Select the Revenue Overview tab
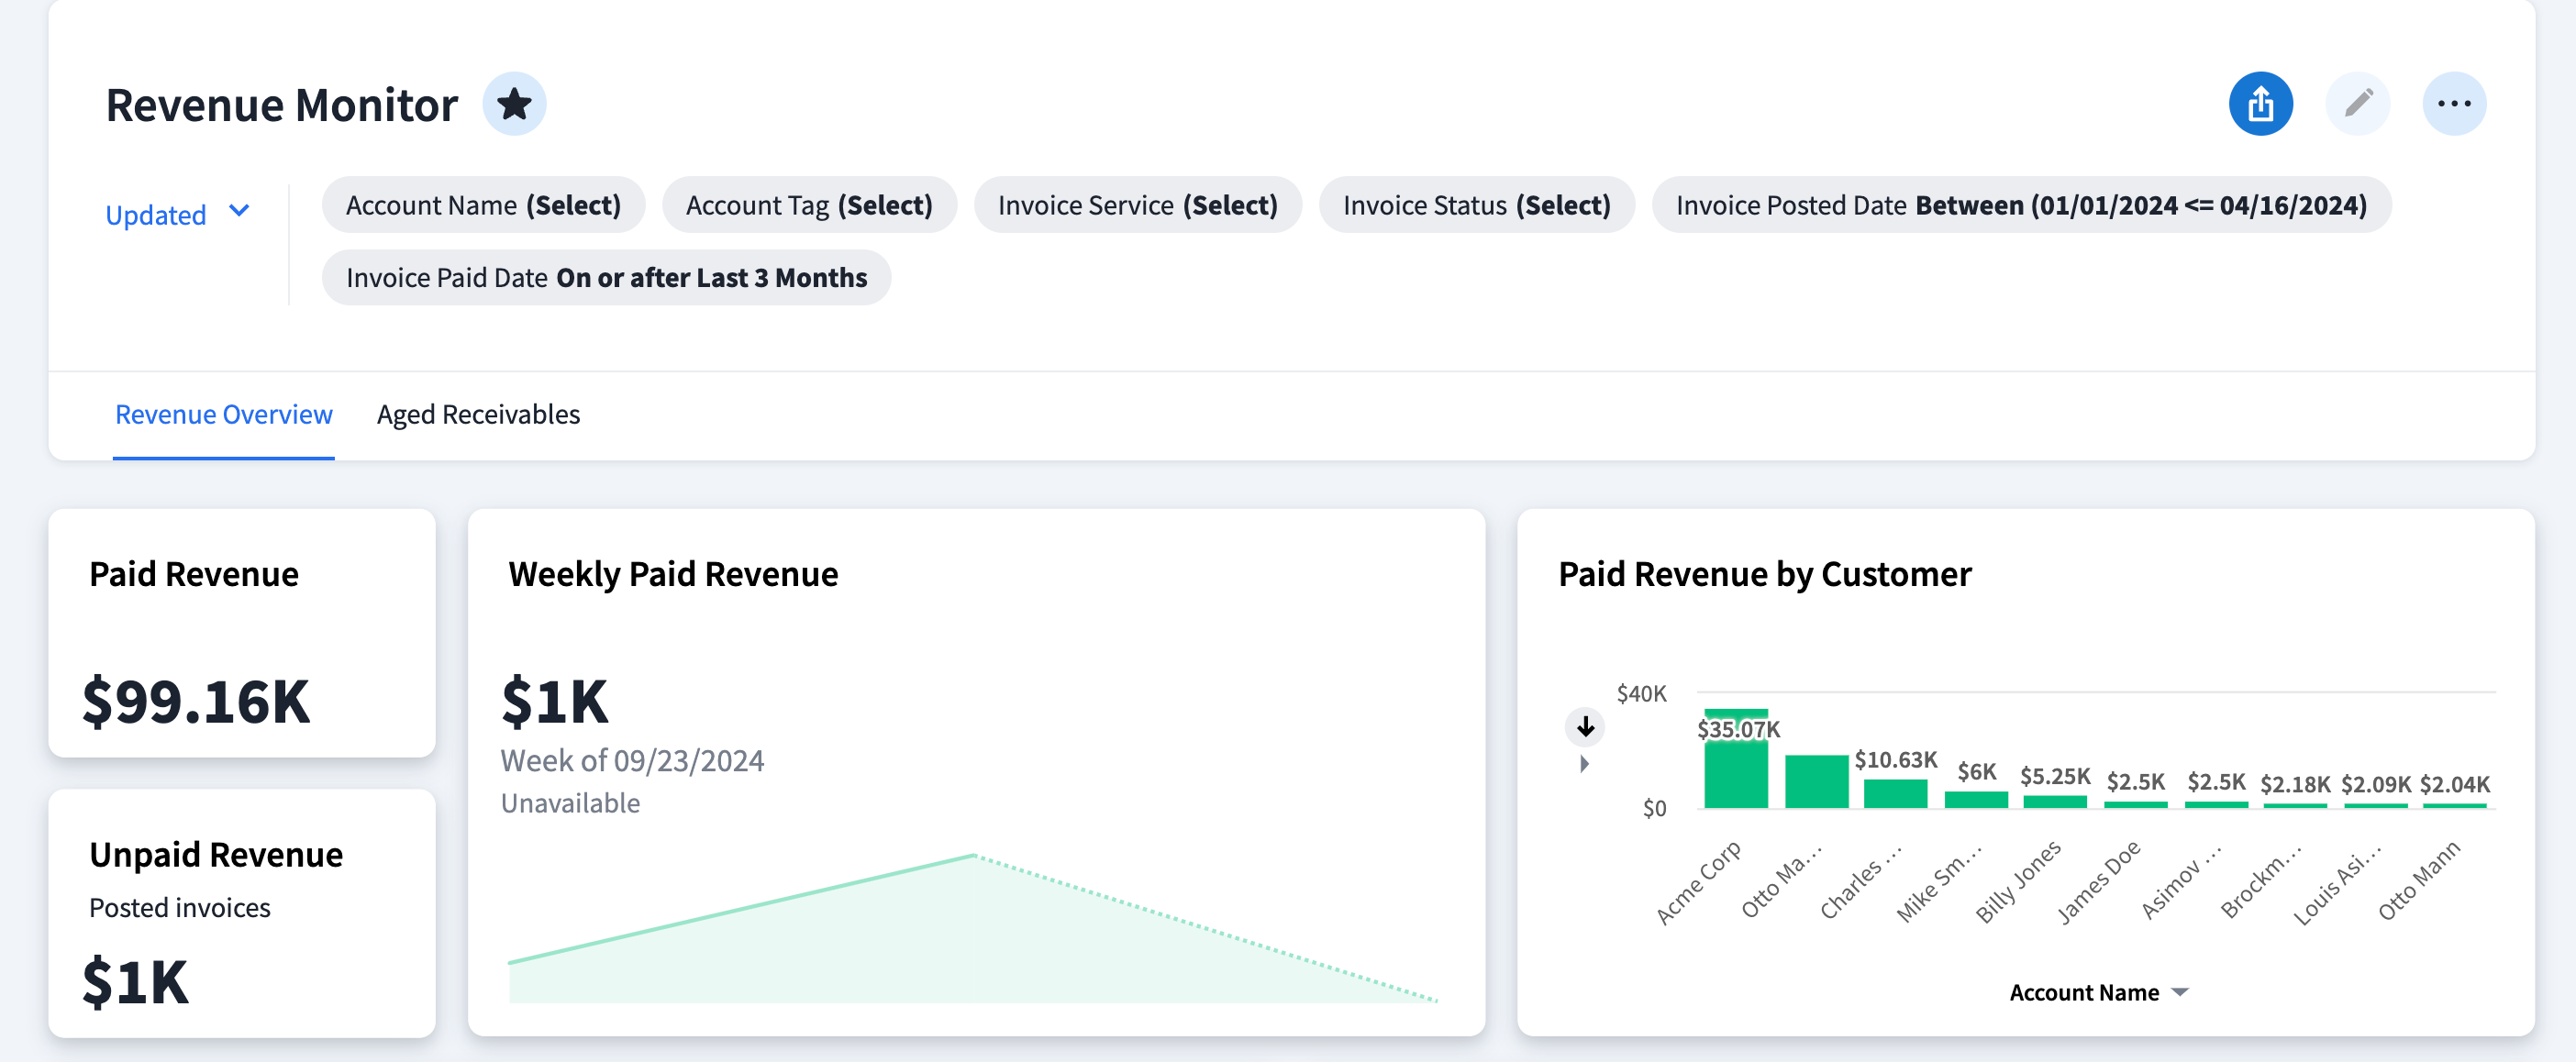This screenshot has height=1062, width=2576. (x=223, y=414)
